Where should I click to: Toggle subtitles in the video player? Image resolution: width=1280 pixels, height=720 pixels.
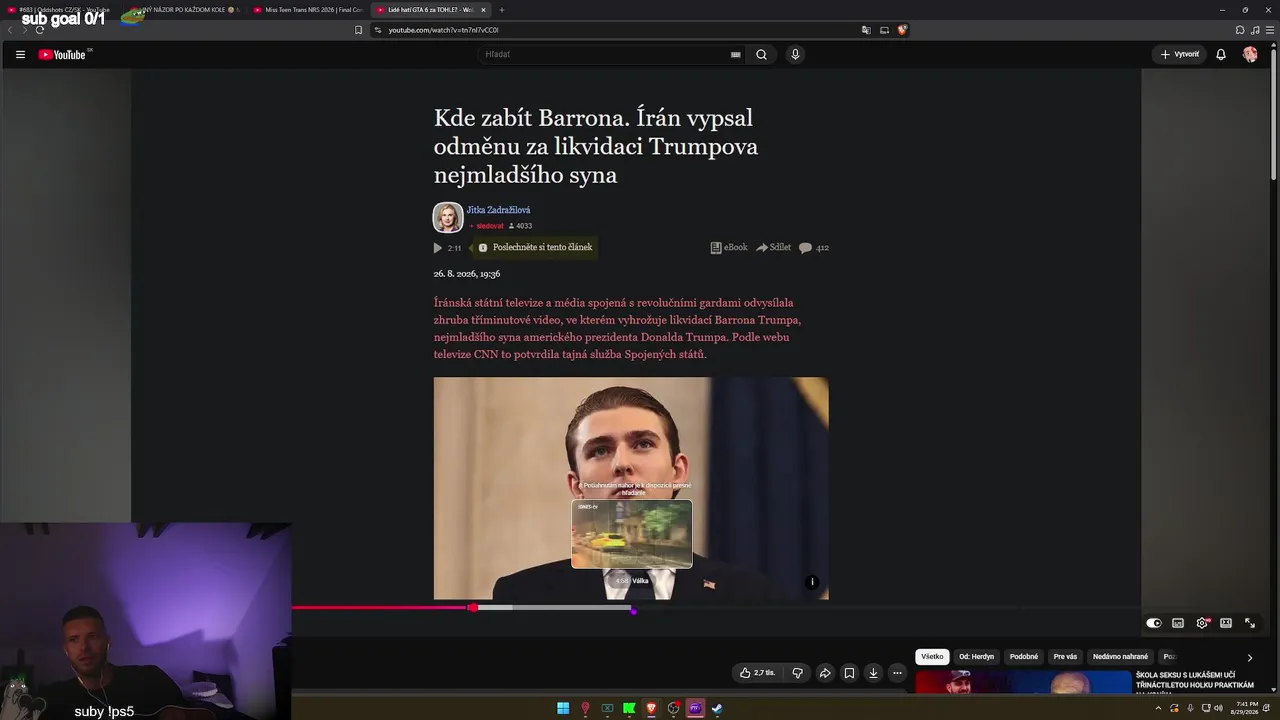pos(1178,623)
